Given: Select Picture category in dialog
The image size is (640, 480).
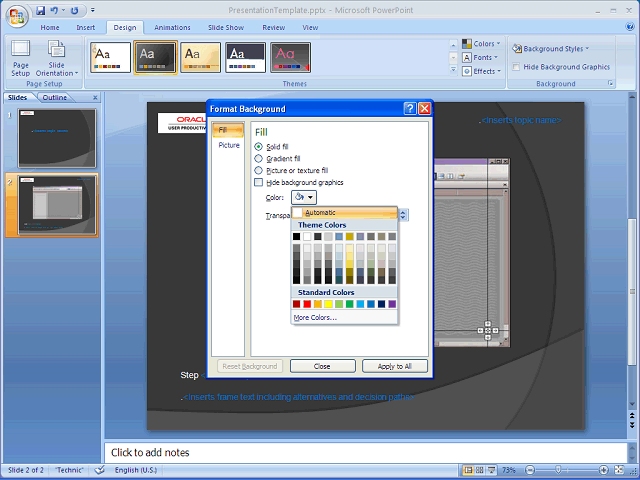Looking at the screenshot, I should pyautogui.click(x=229, y=145).
